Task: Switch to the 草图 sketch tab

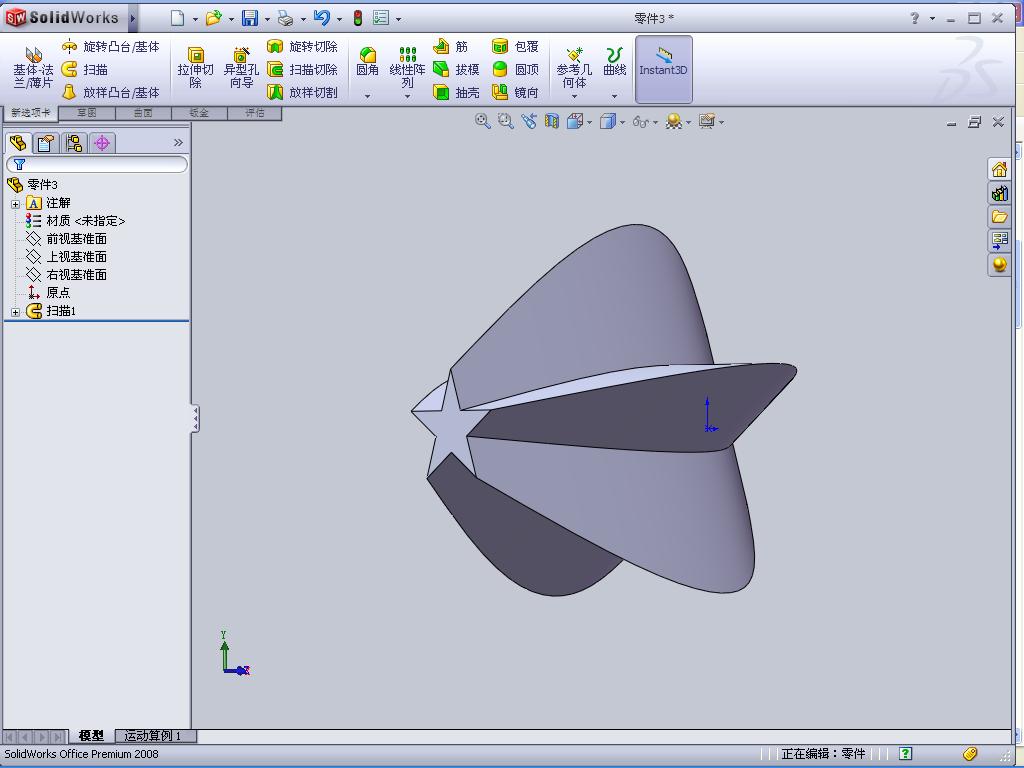Action: coord(87,113)
